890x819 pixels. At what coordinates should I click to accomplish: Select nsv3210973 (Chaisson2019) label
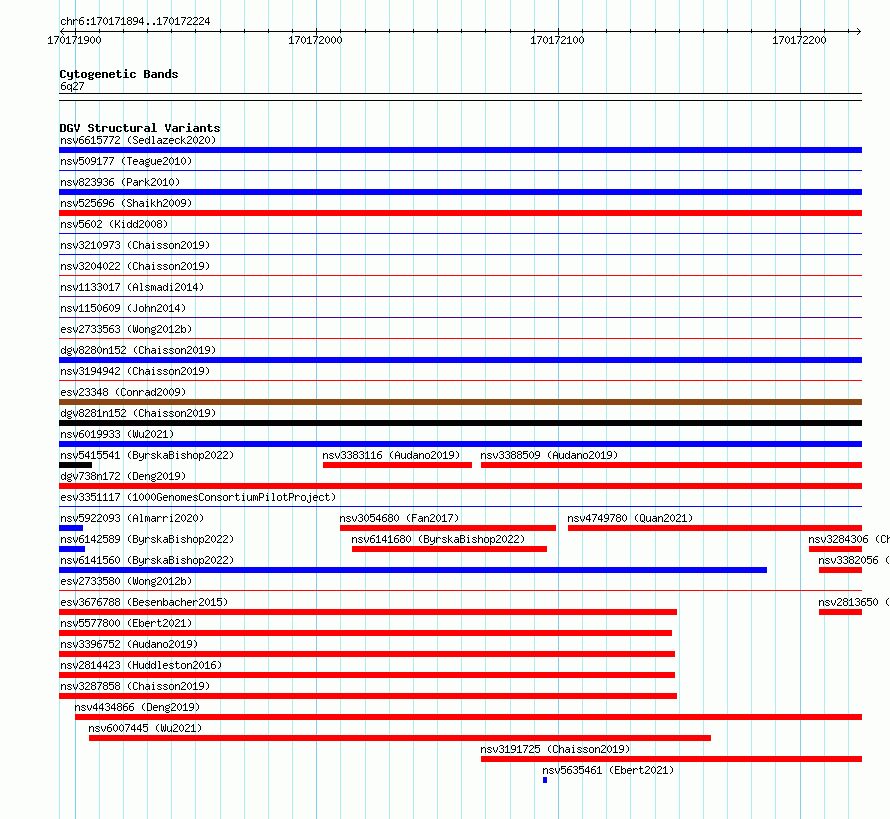[135, 245]
